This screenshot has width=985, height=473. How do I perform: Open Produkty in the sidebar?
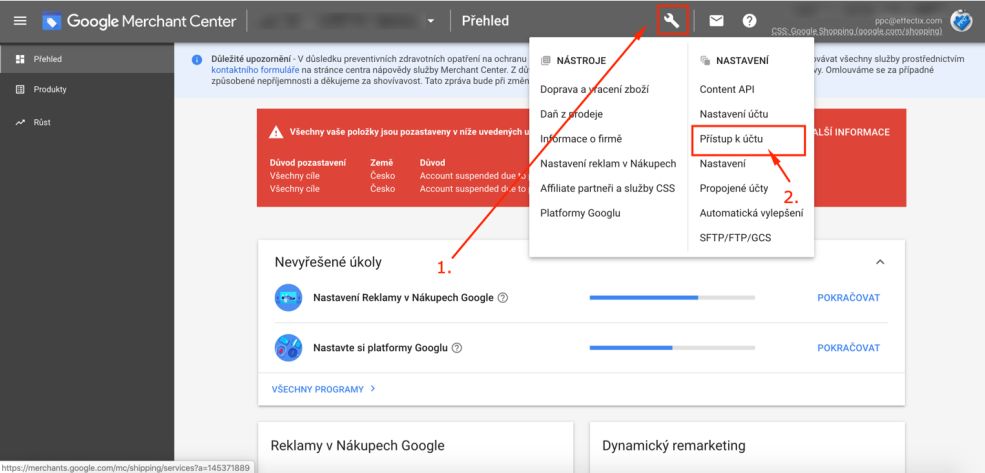tap(87, 89)
